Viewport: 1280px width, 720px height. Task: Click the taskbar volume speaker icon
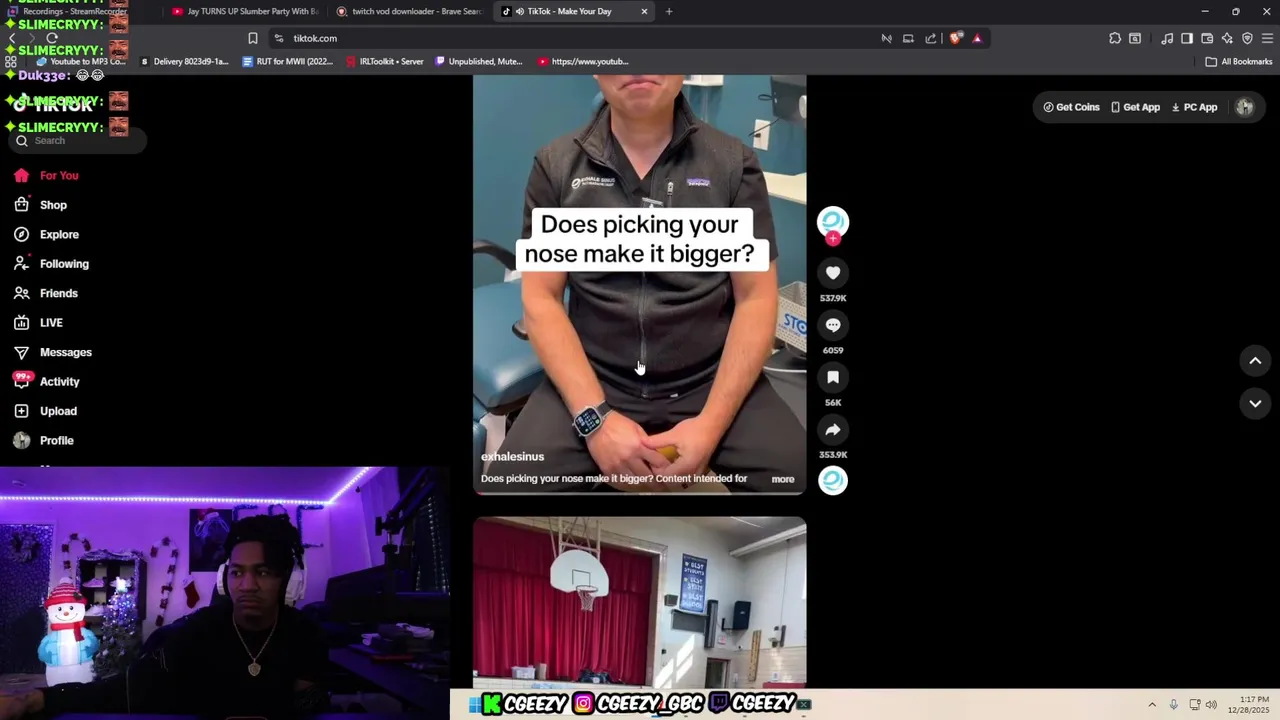pyautogui.click(x=1211, y=705)
